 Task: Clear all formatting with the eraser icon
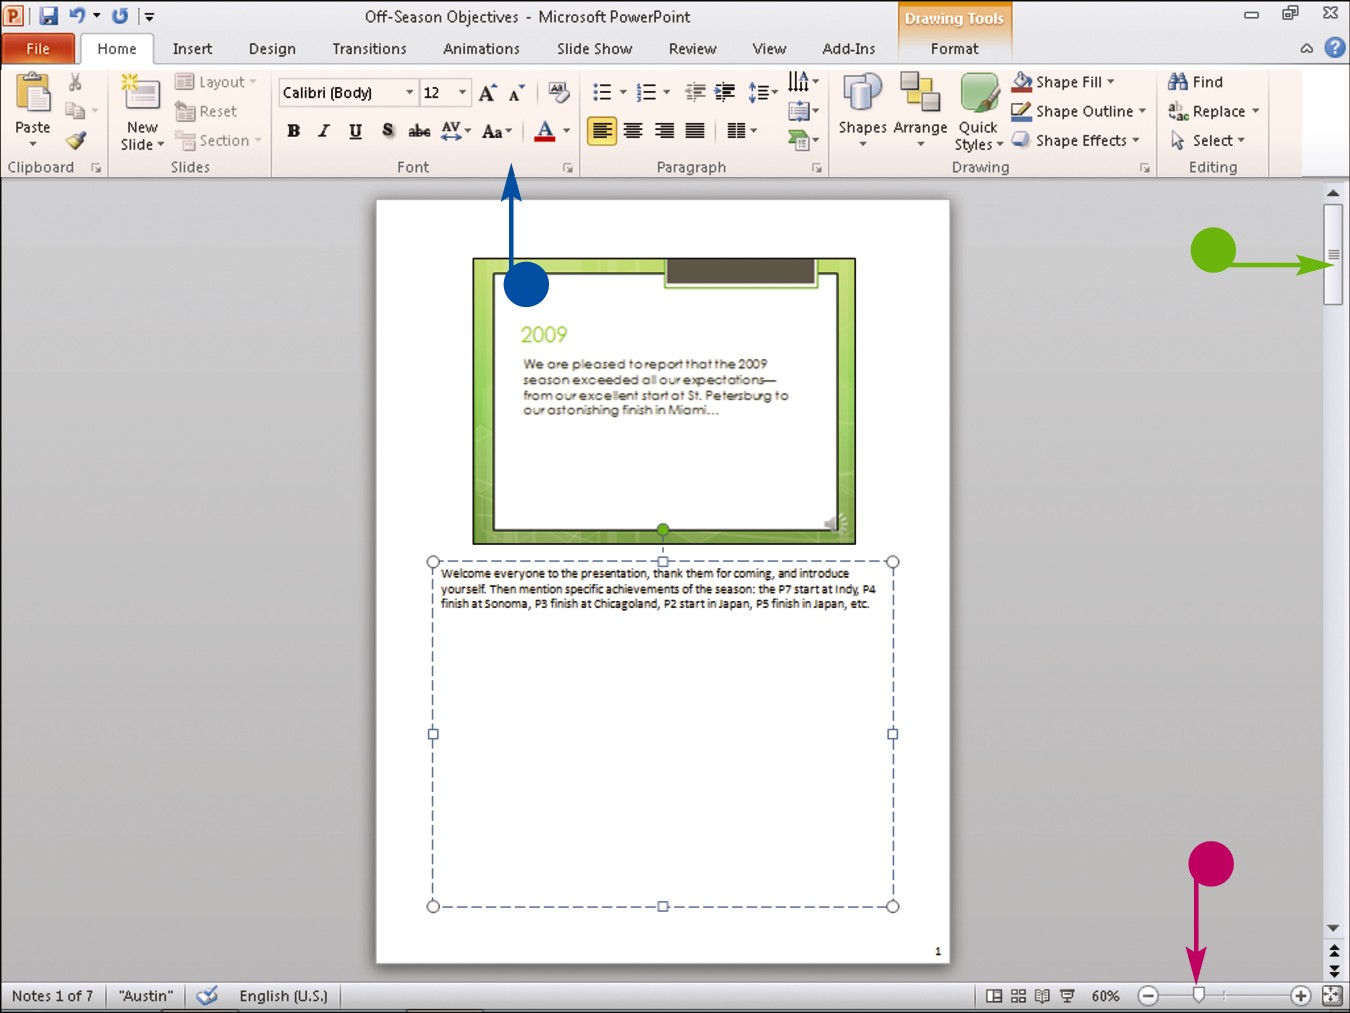tap(559, 93)
